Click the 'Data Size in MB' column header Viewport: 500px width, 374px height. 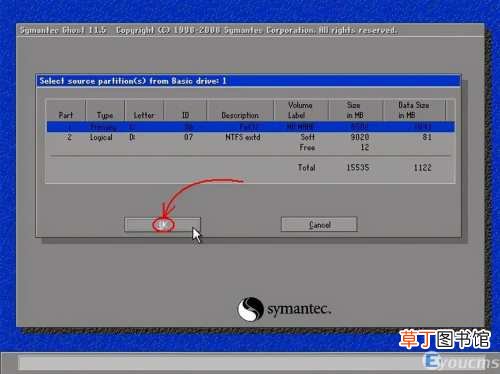(414, 110)
